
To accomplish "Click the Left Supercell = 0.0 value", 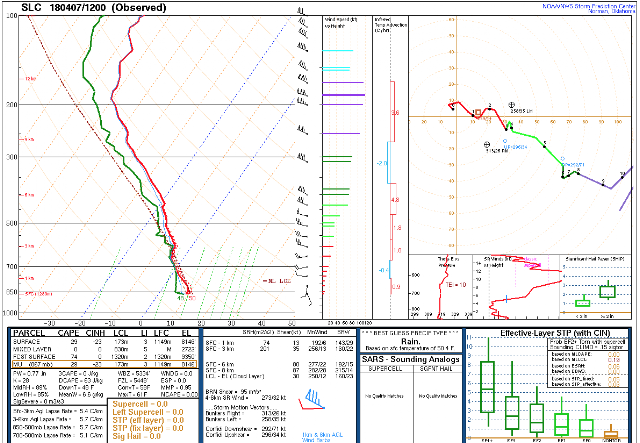I will click(x=148, y=412).
